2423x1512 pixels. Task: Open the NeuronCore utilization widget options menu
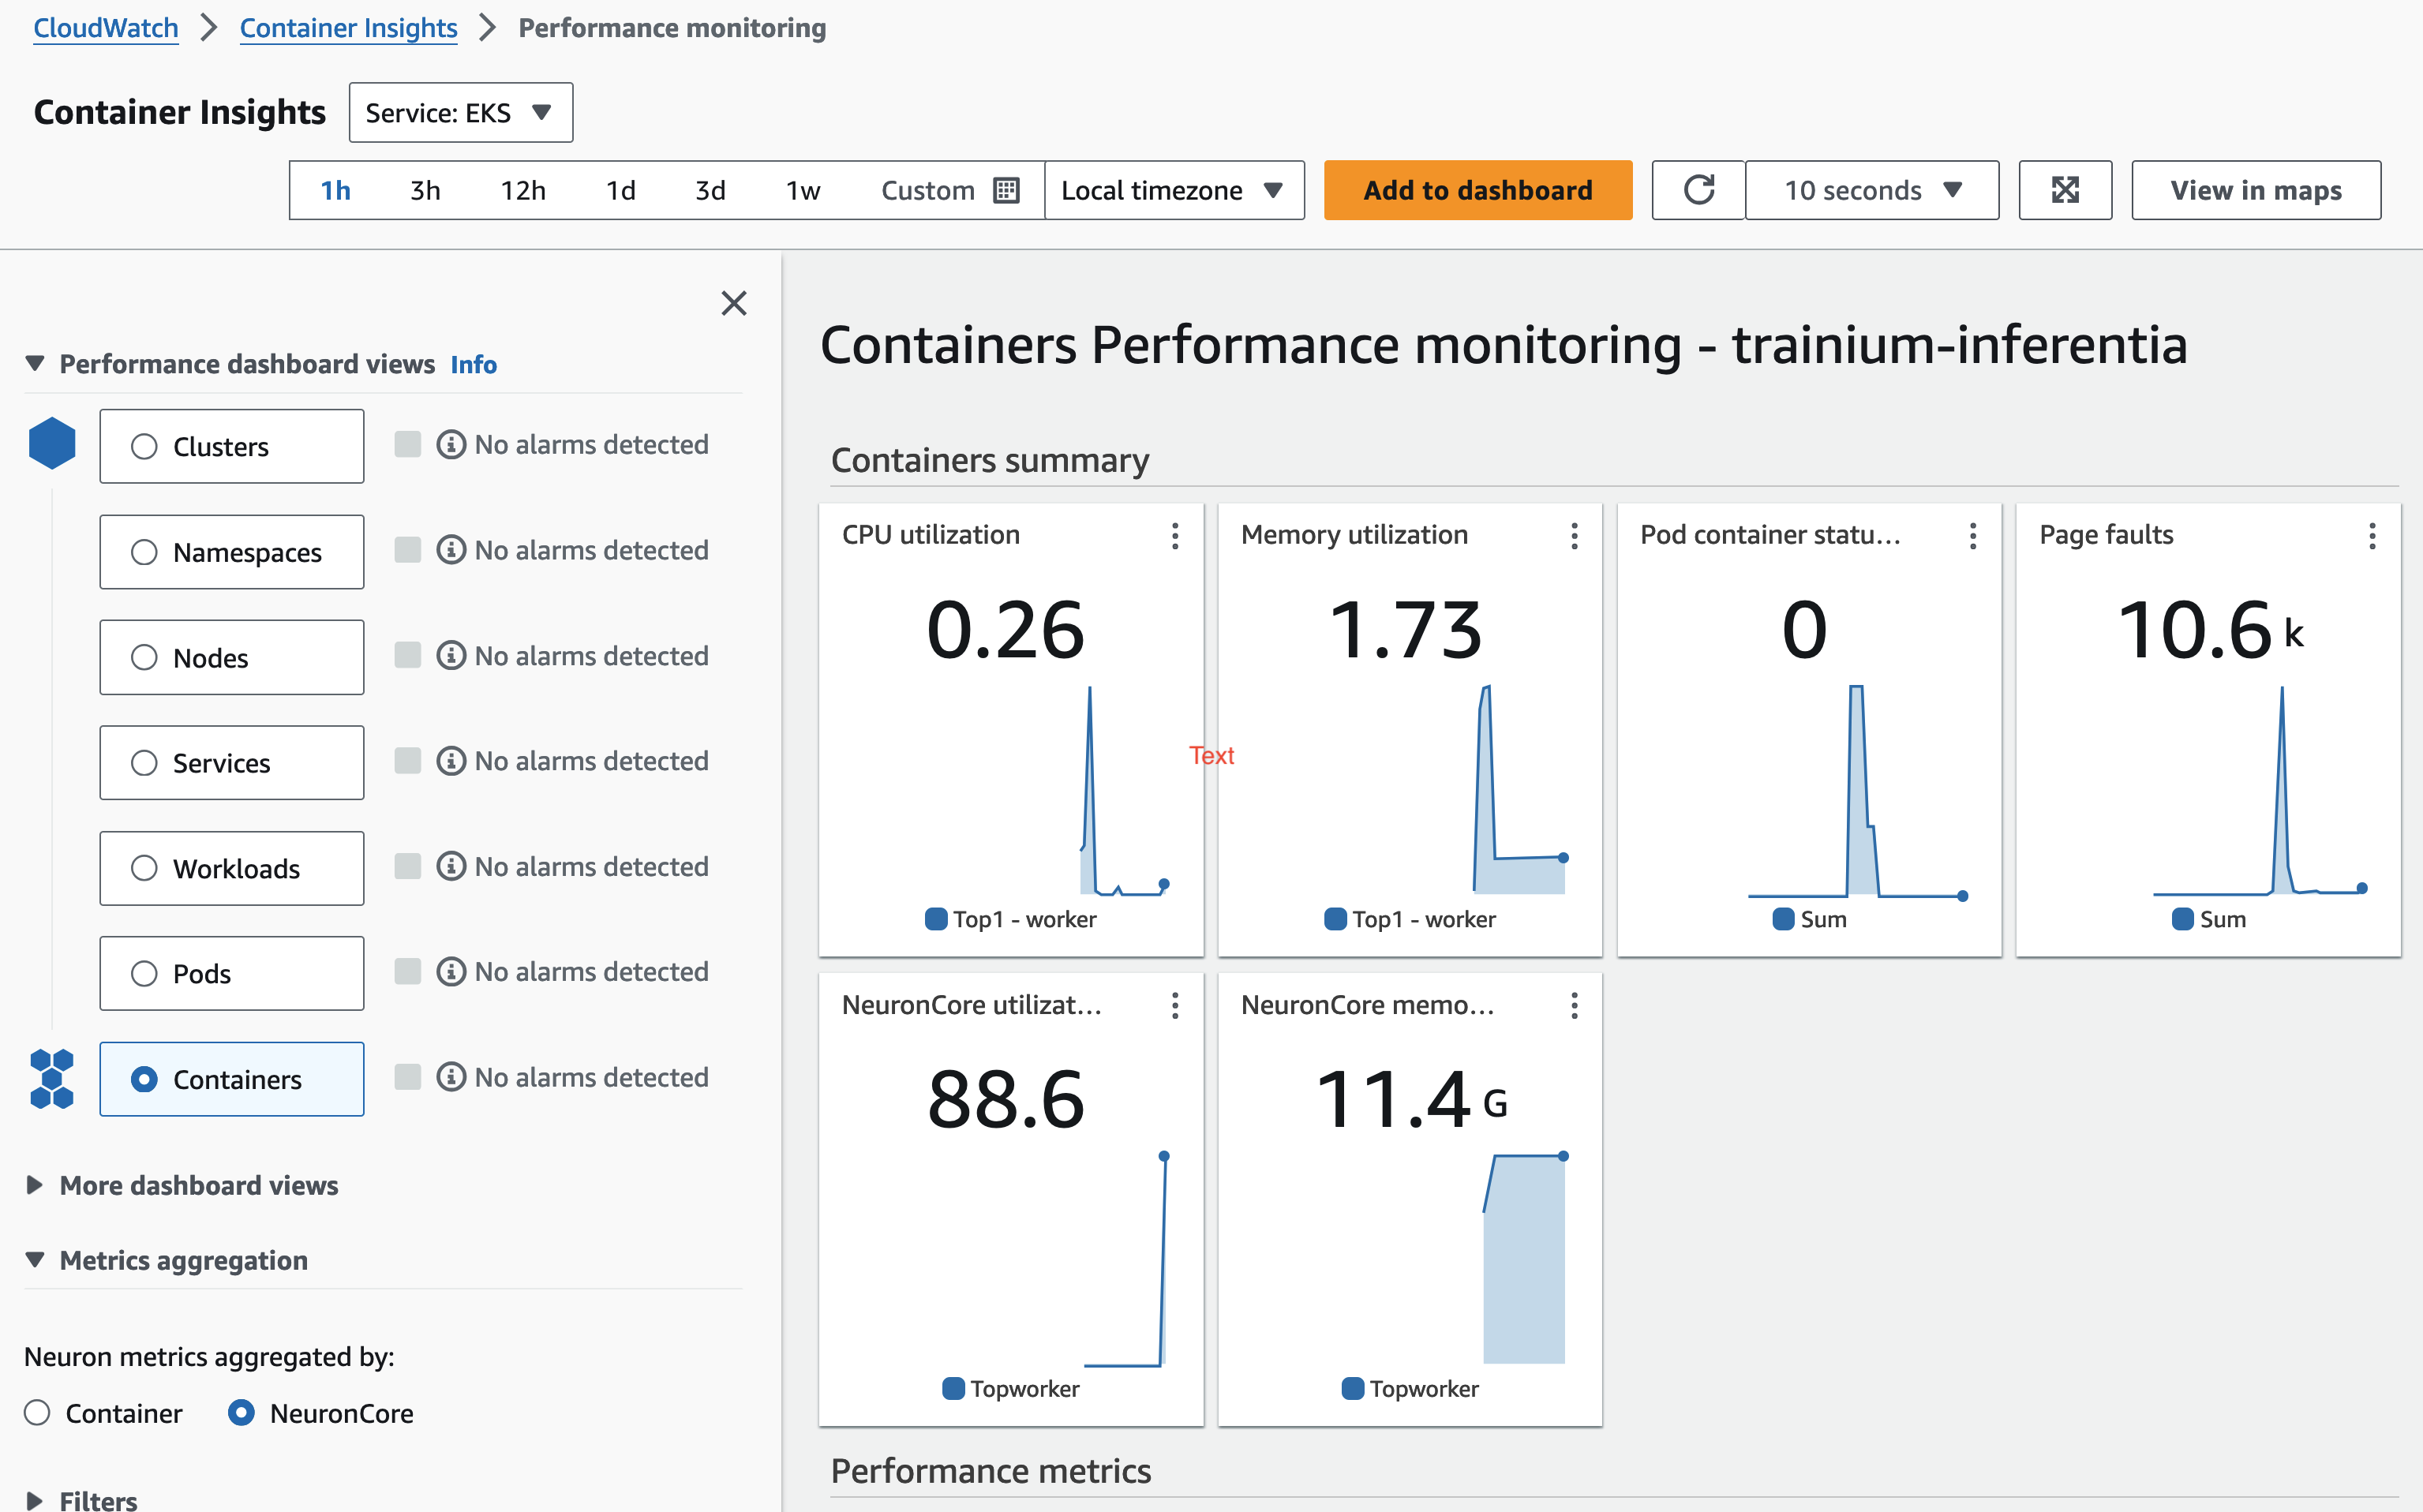tap(1175, 1006)
